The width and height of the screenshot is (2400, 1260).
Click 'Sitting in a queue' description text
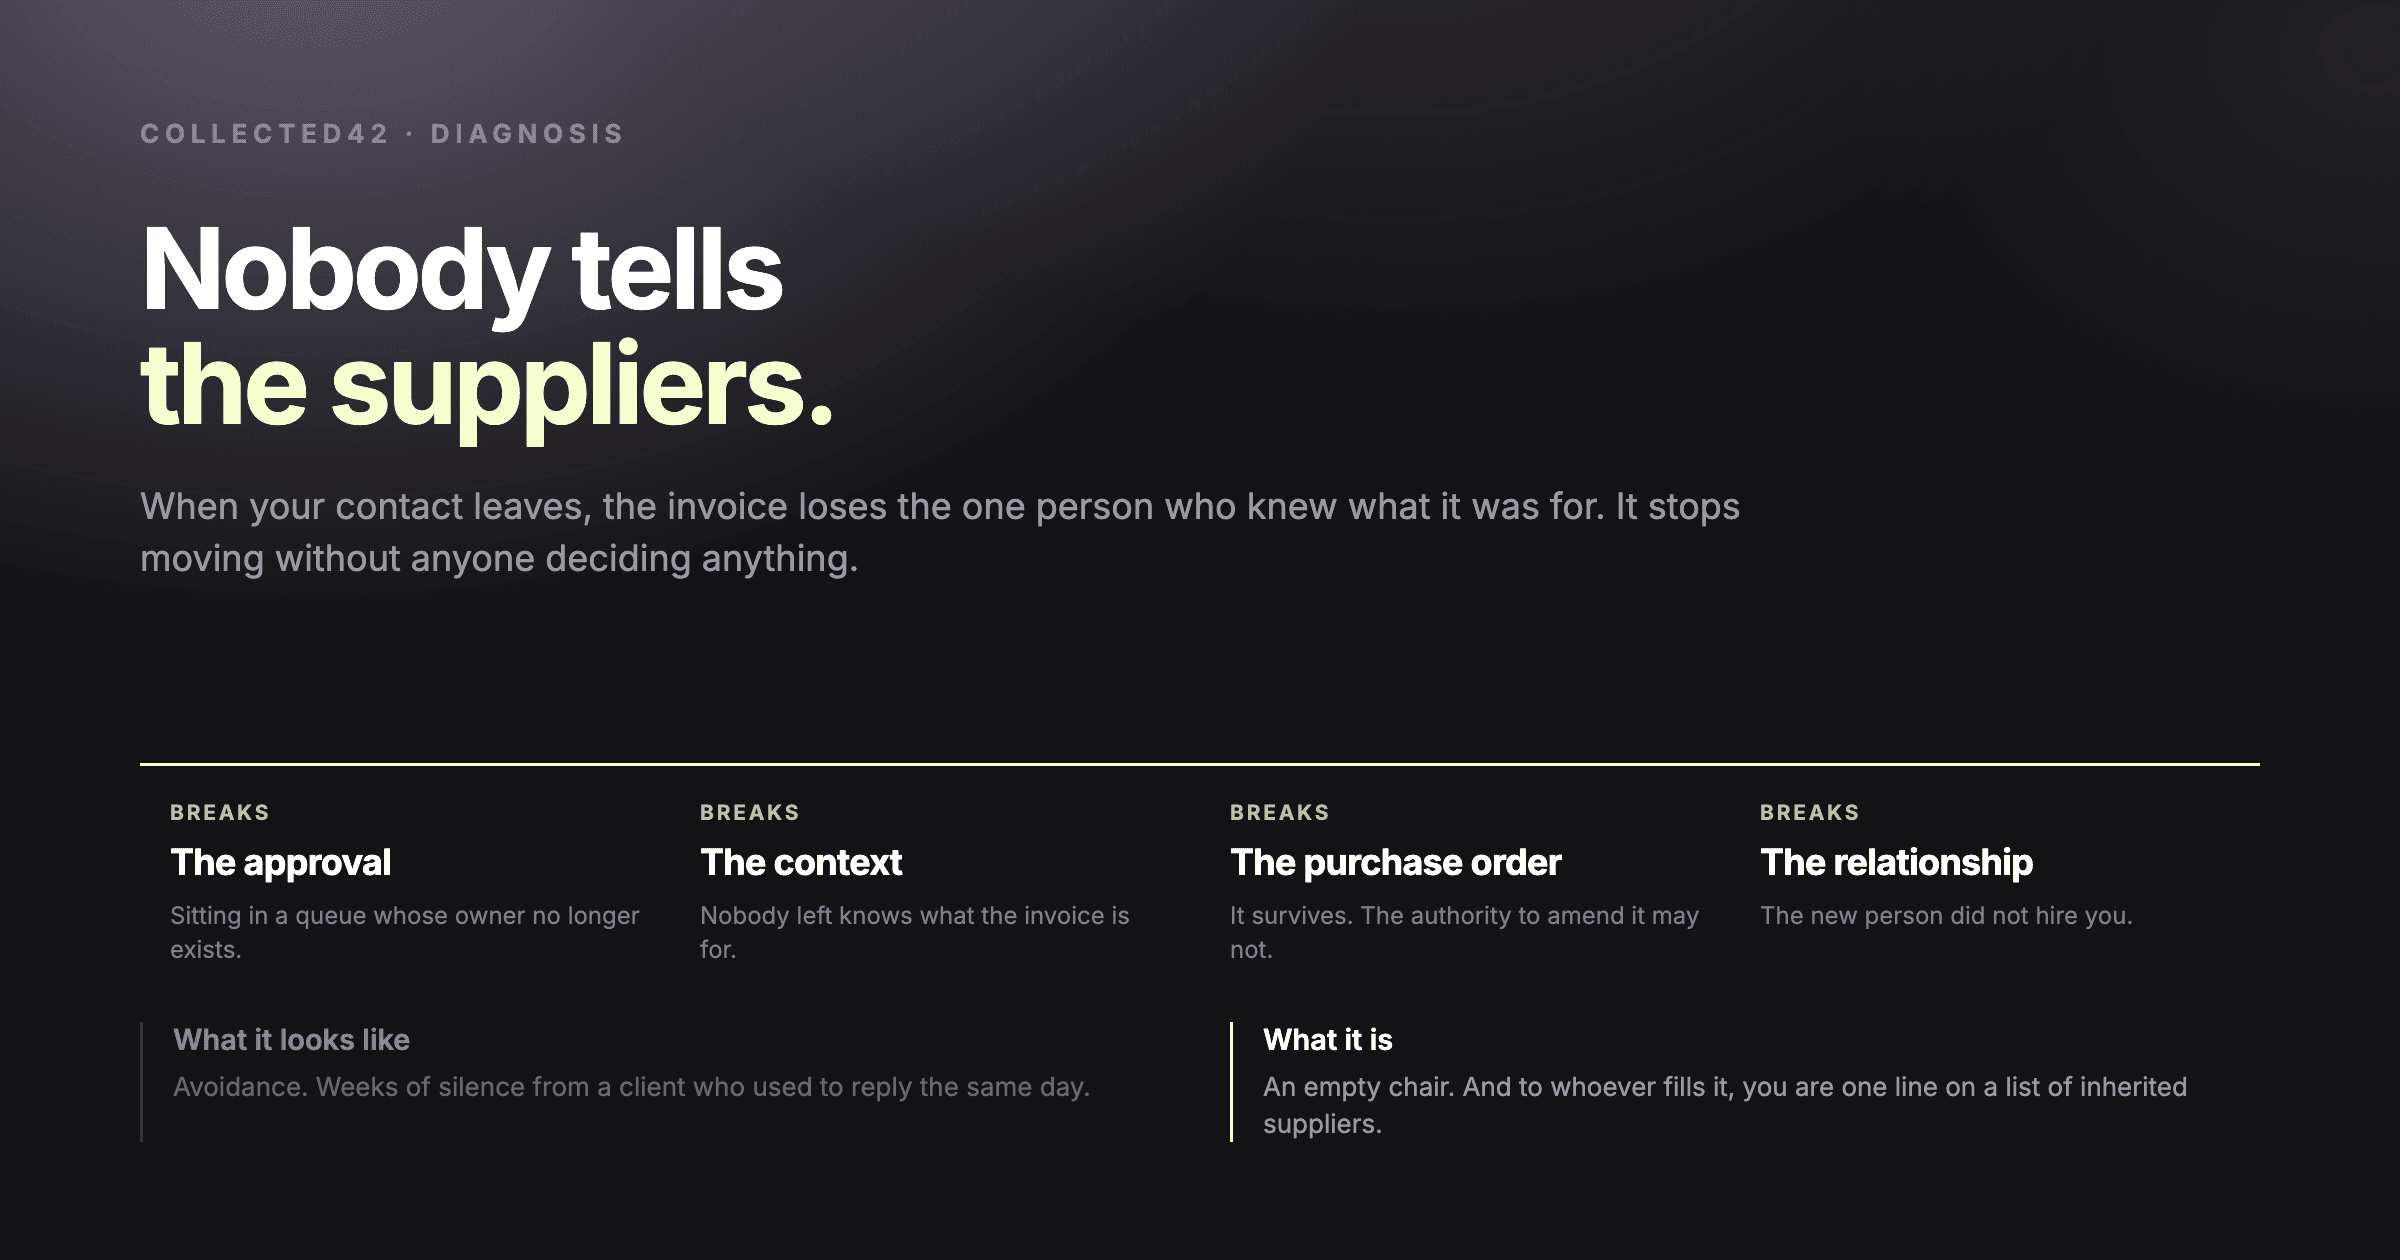(405, 932)
